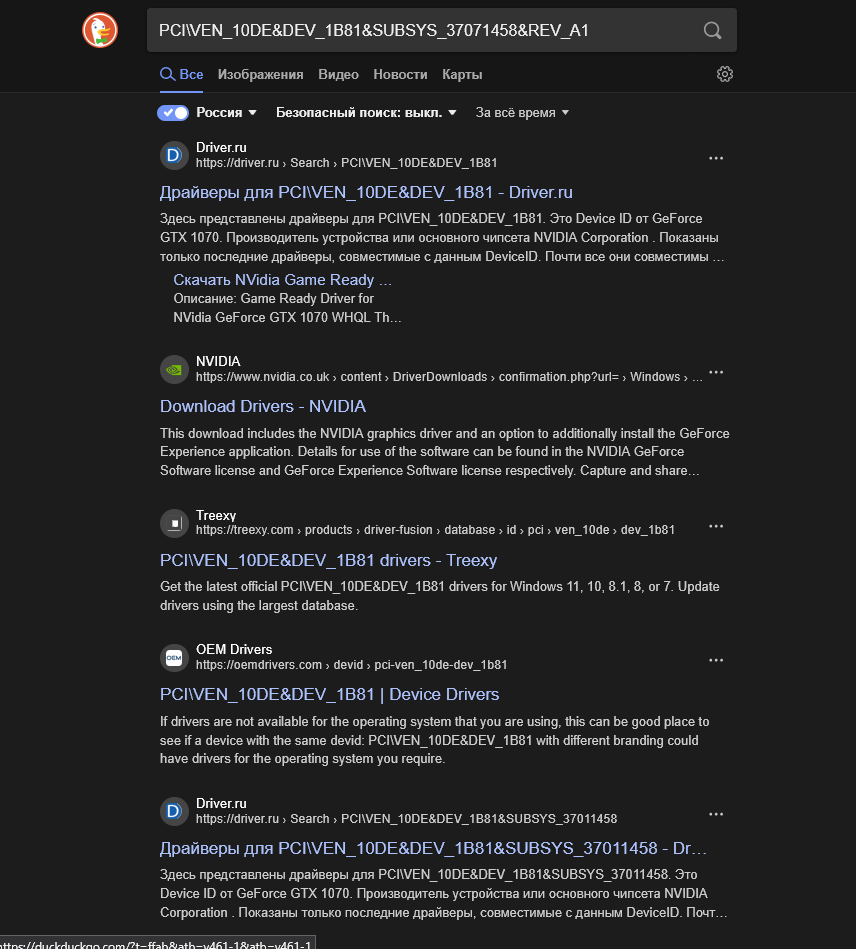856x949 pixels.
Task: Toggle the Россия region switch off
Action: [x=173, y=113]
